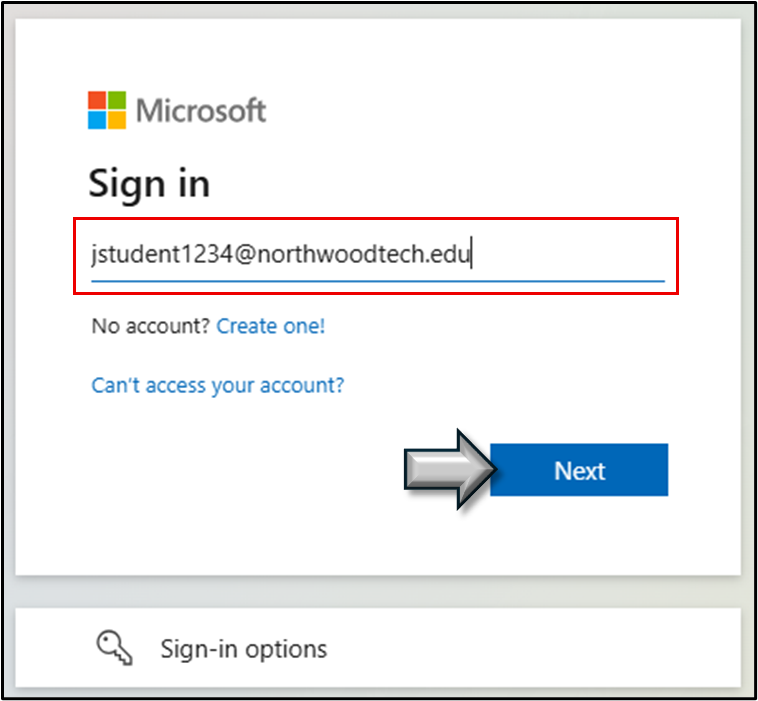Click the gray arrow pointing at Next
This screenshot has height=701, width=758.
click(451, 469)
